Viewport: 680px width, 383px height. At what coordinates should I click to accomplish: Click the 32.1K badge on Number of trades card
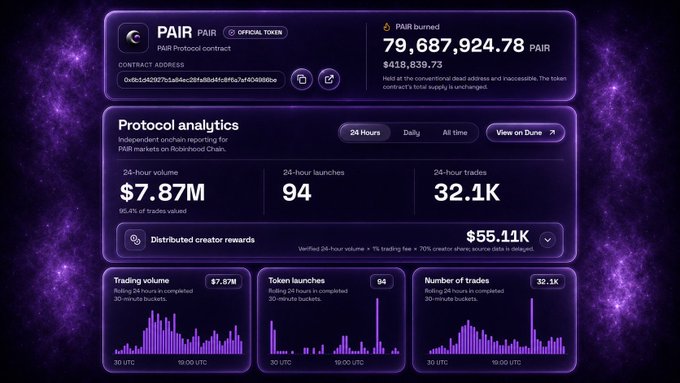(x=547, y=282)
